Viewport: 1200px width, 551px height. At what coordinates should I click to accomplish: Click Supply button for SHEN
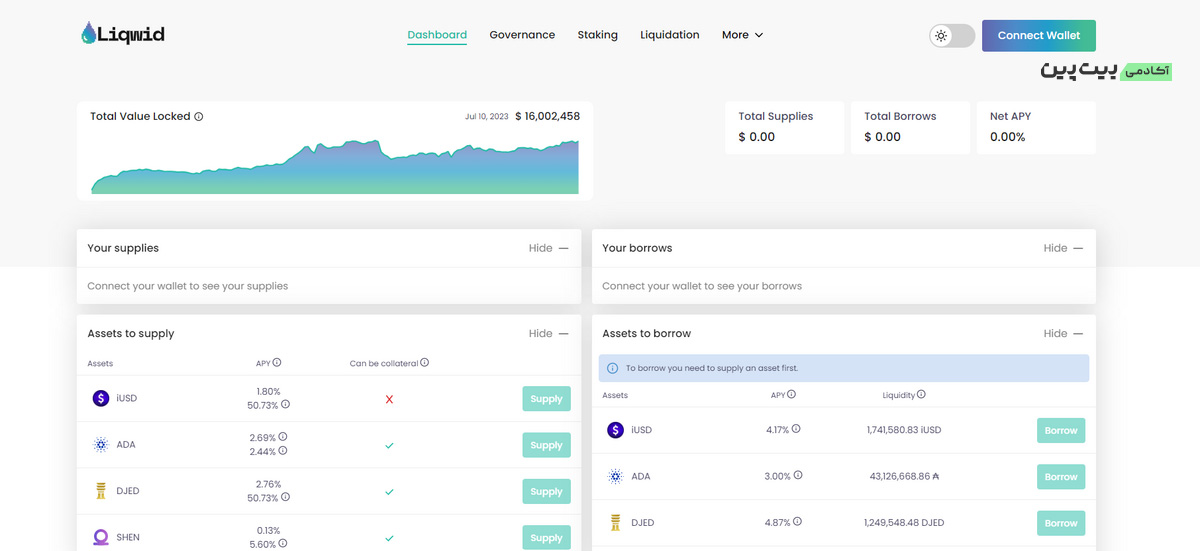(546, 537)
